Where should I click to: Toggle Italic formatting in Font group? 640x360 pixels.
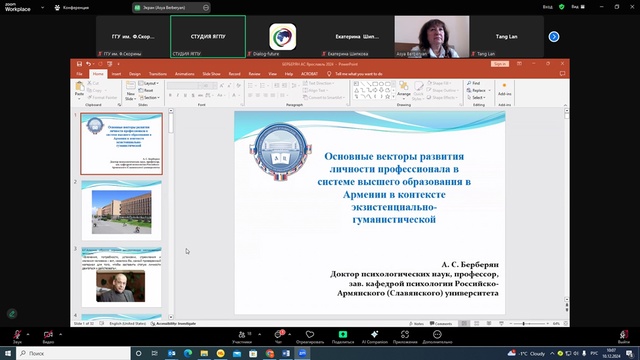click(x=178, y=96)
